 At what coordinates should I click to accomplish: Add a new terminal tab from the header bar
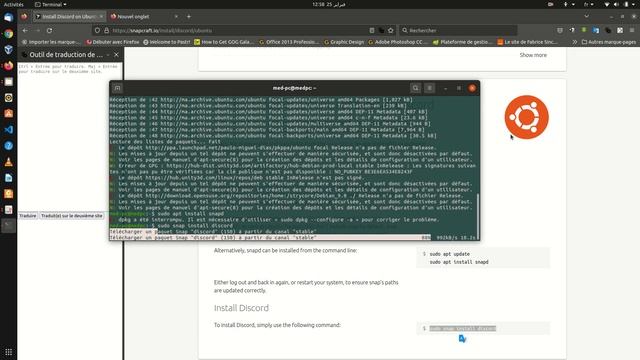pos(118,88)
